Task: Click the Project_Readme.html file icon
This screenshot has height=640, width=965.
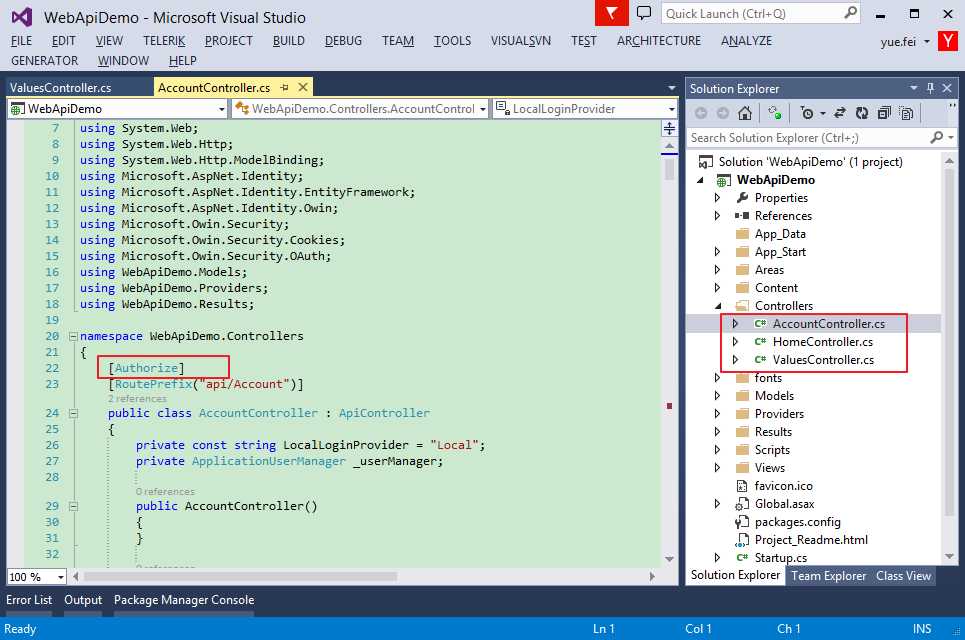Action: [742, 540]
